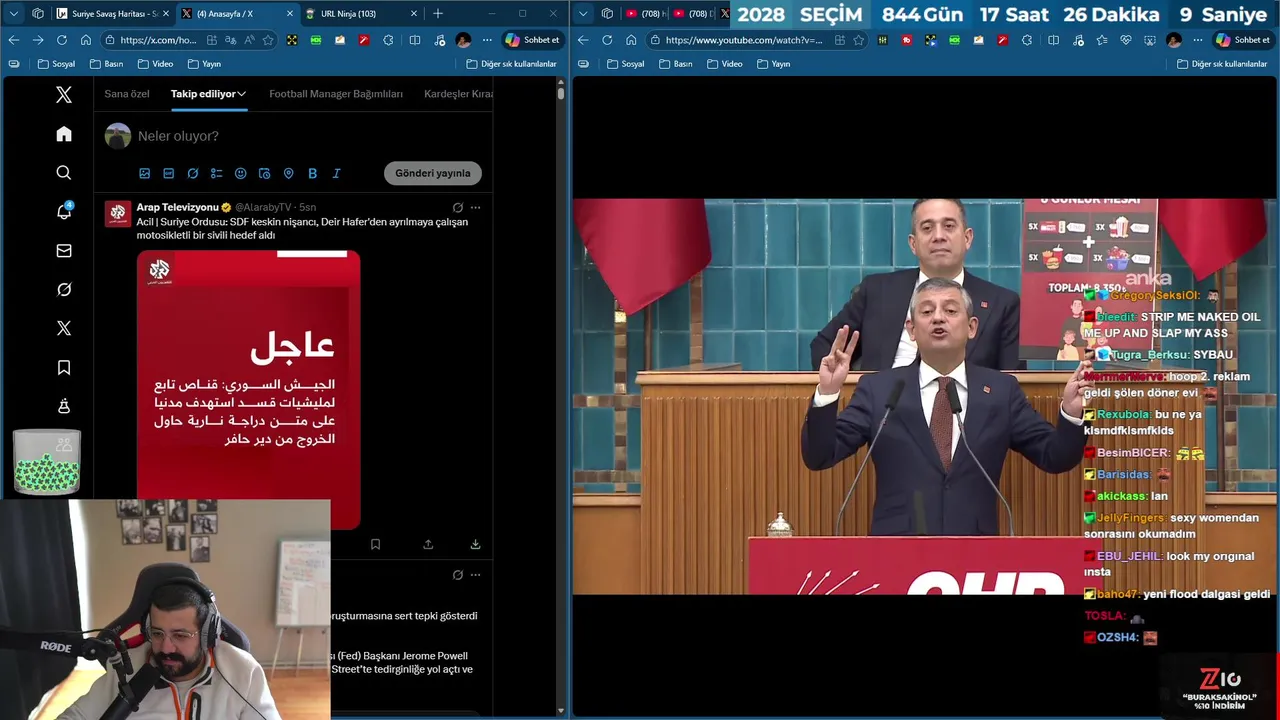Viewport: 1280px width, 720px height.
Task: Open Video bookmarks folder in YouTube browser
Action: (x=724, y=64)
